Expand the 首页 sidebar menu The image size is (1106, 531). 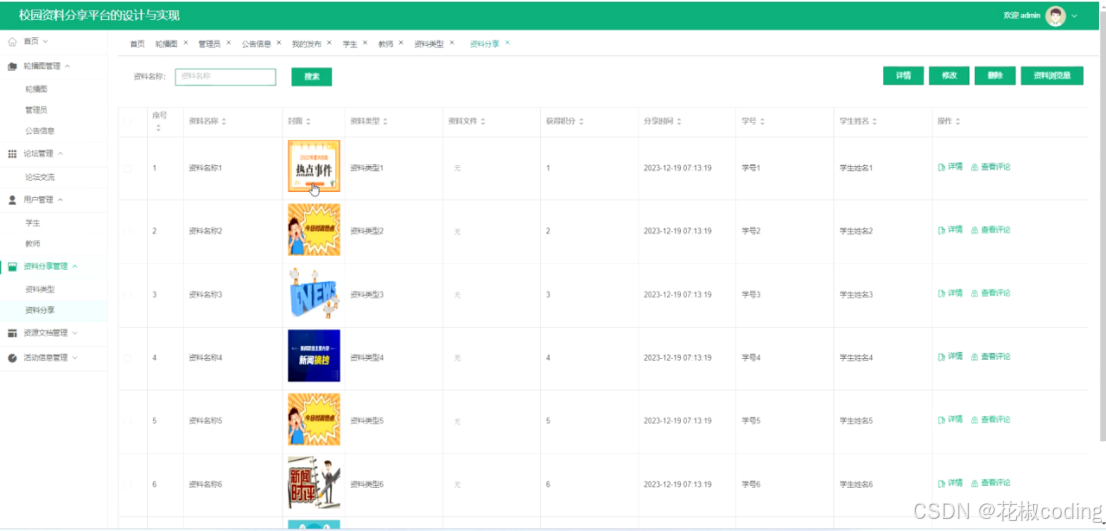[54, 42]
